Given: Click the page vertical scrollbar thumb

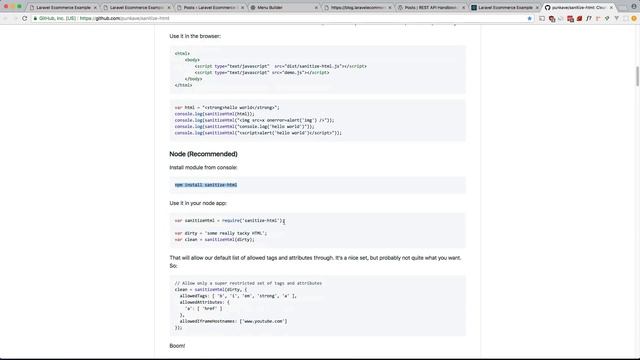Looking at the screenshot, I should [x=637, y=76].
